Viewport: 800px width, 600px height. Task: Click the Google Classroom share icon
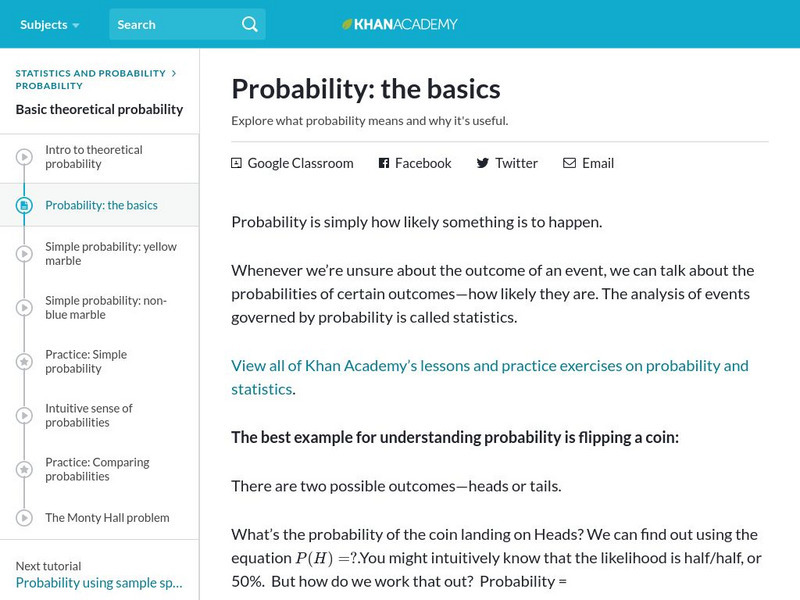pos(237,163)
